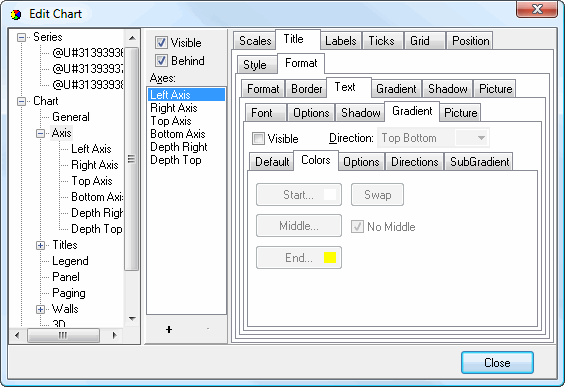565x387 pixels.
Task: Click the yellow End color swatch
Action: (x=330, y=258)
